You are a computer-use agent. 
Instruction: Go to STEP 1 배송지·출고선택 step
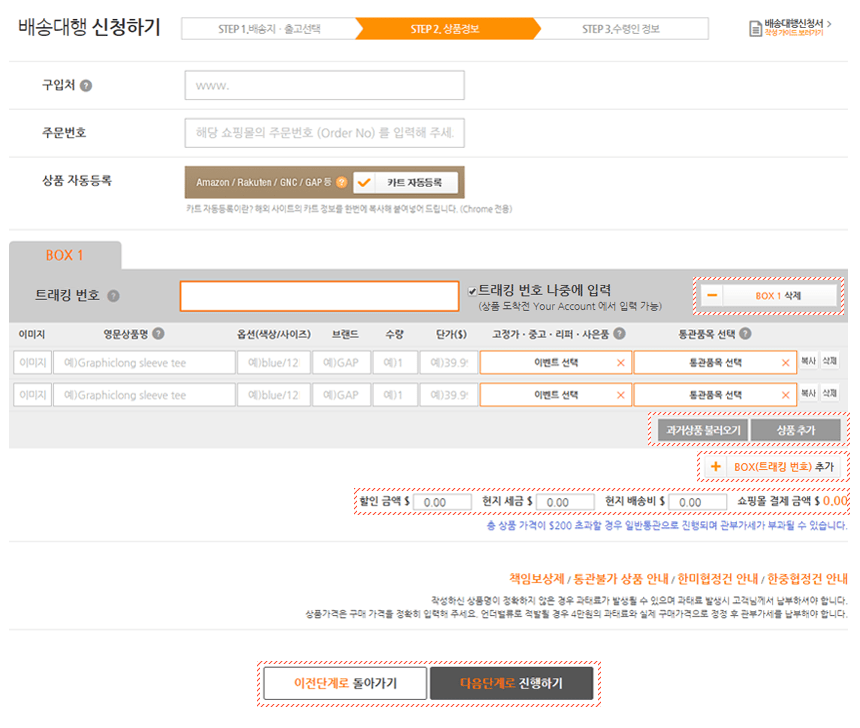click(270, 29)
